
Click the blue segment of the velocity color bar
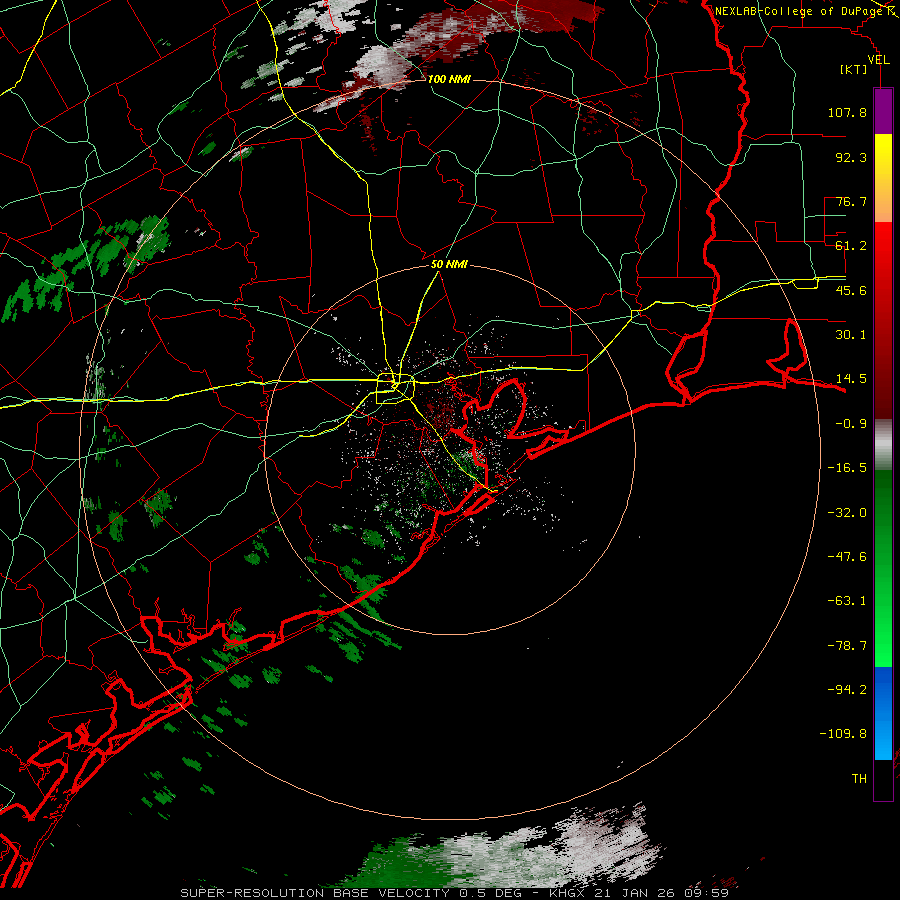point(883,713)
